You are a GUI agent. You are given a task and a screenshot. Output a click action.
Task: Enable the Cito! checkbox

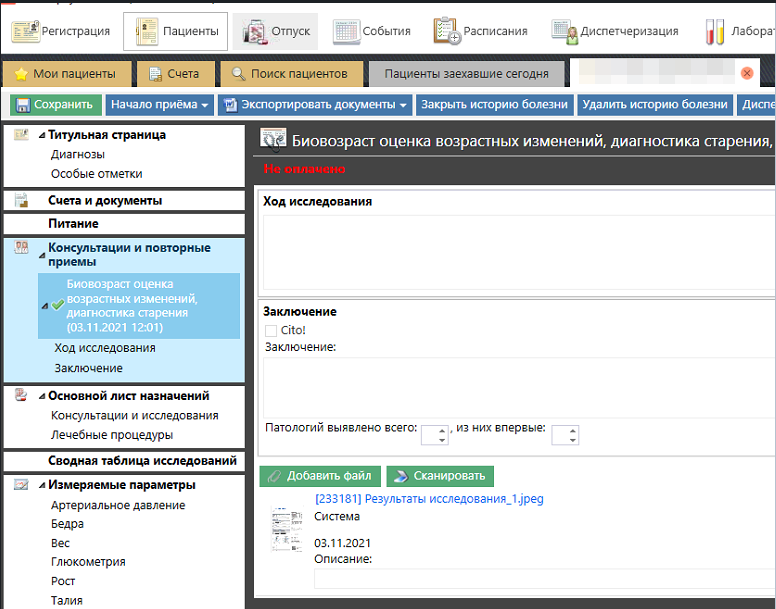tap(271, 330)
